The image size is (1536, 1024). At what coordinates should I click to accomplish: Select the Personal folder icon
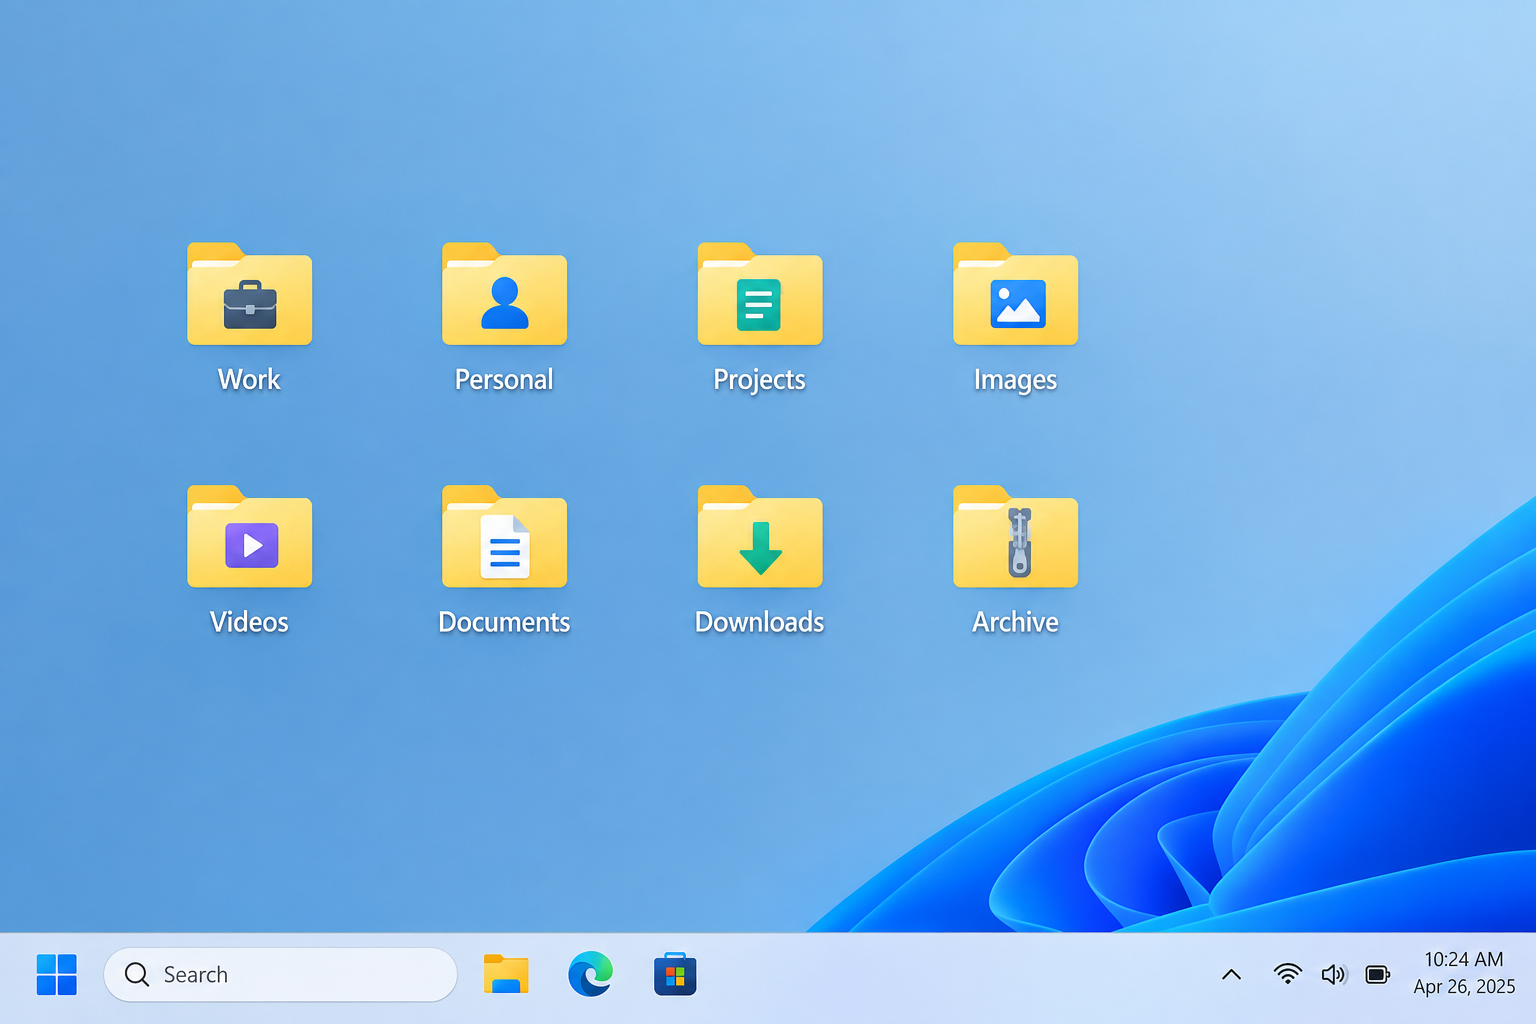[x=504, y=294]
